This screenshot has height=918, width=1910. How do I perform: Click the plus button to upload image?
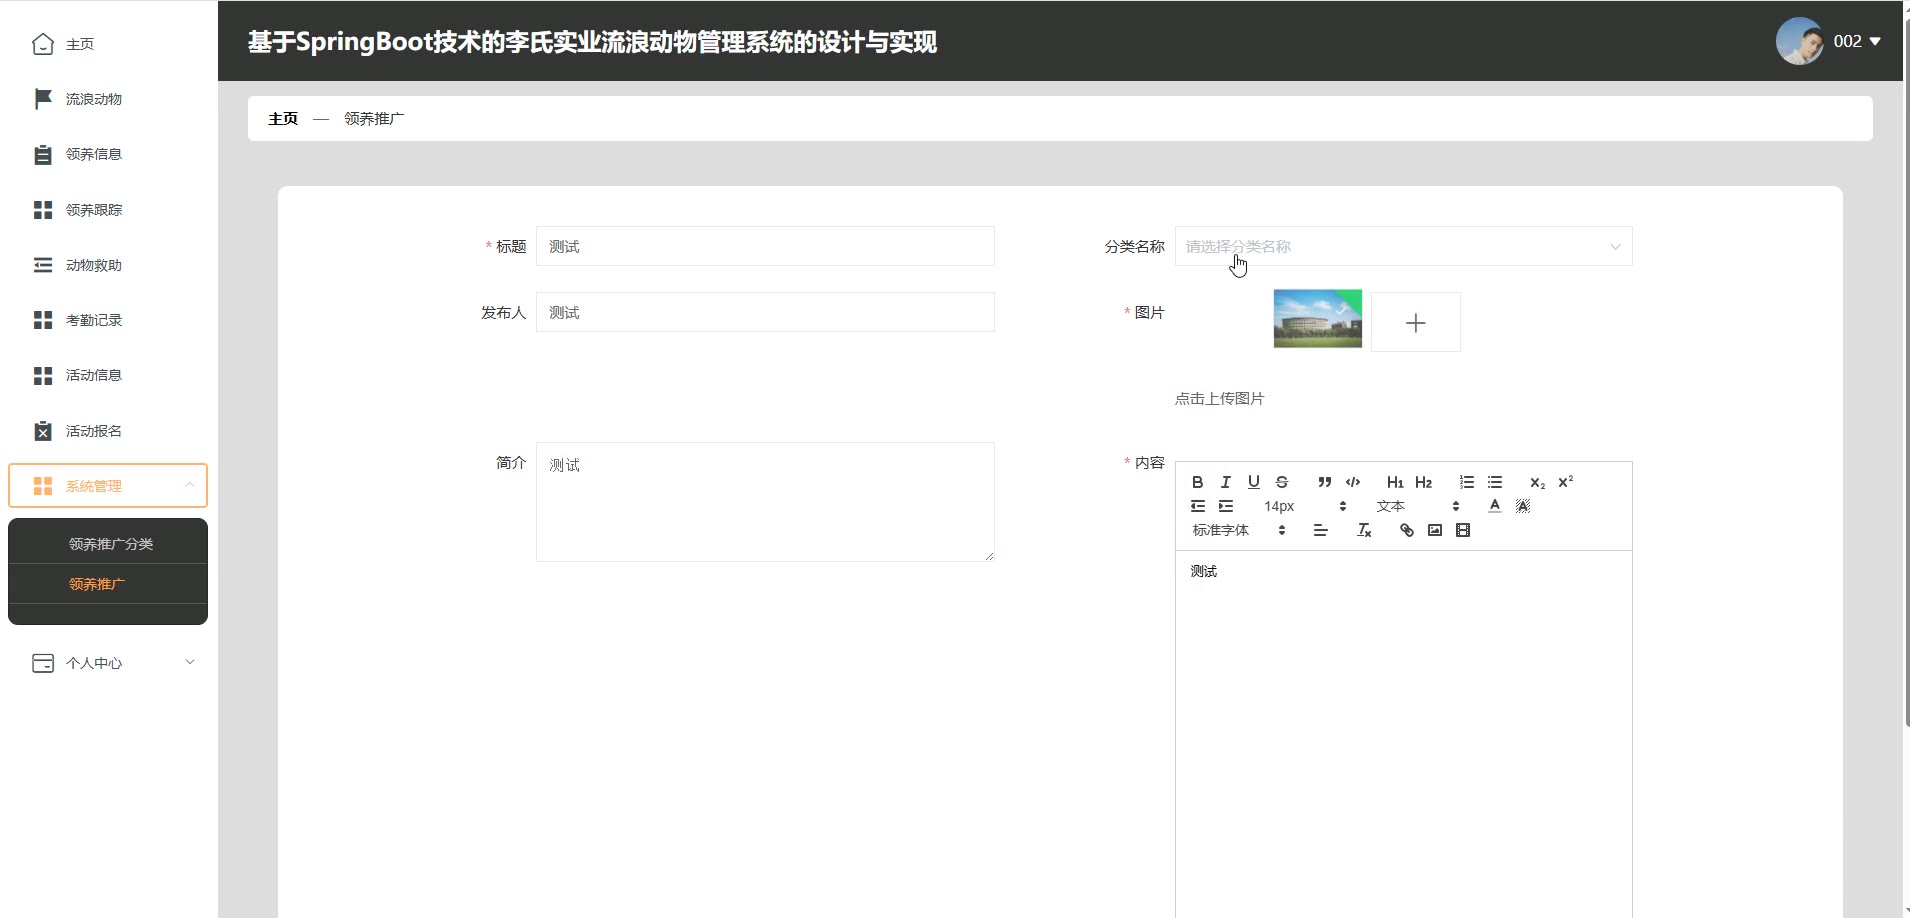[1415, 323]
